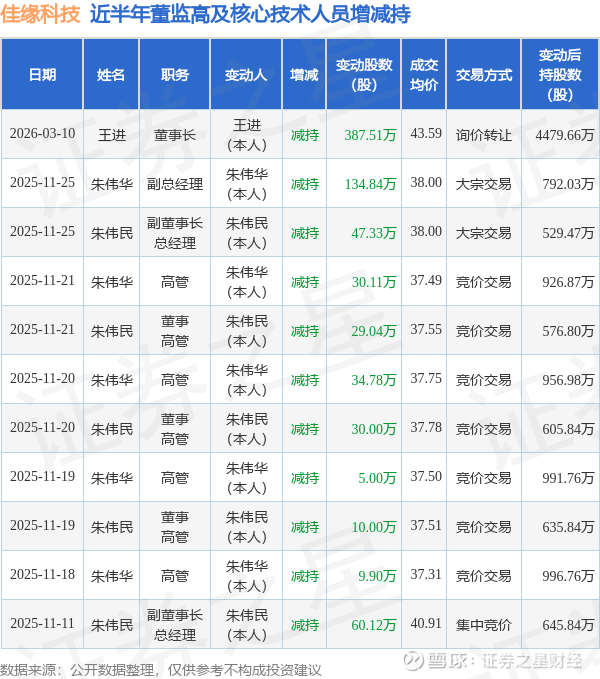Click the 董事长 position cell
The image size is (600, 679).
coord(175,135)
